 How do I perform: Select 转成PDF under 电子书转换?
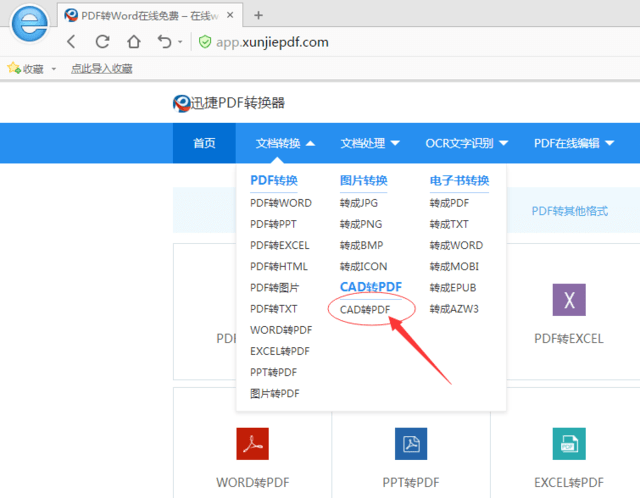pos(449,203)
